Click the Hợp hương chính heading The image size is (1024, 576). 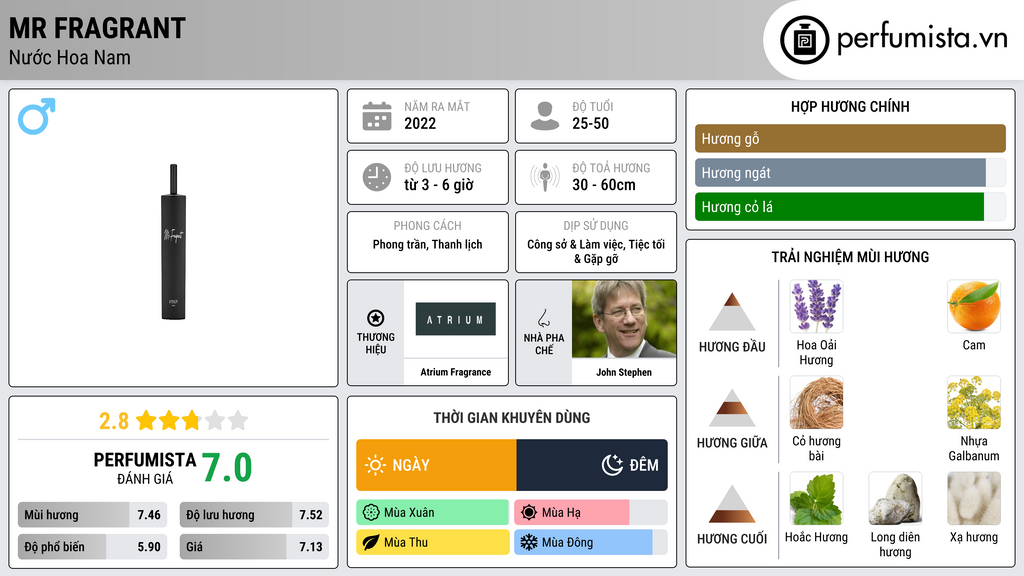pyautogui.click(x=850, y=106)
